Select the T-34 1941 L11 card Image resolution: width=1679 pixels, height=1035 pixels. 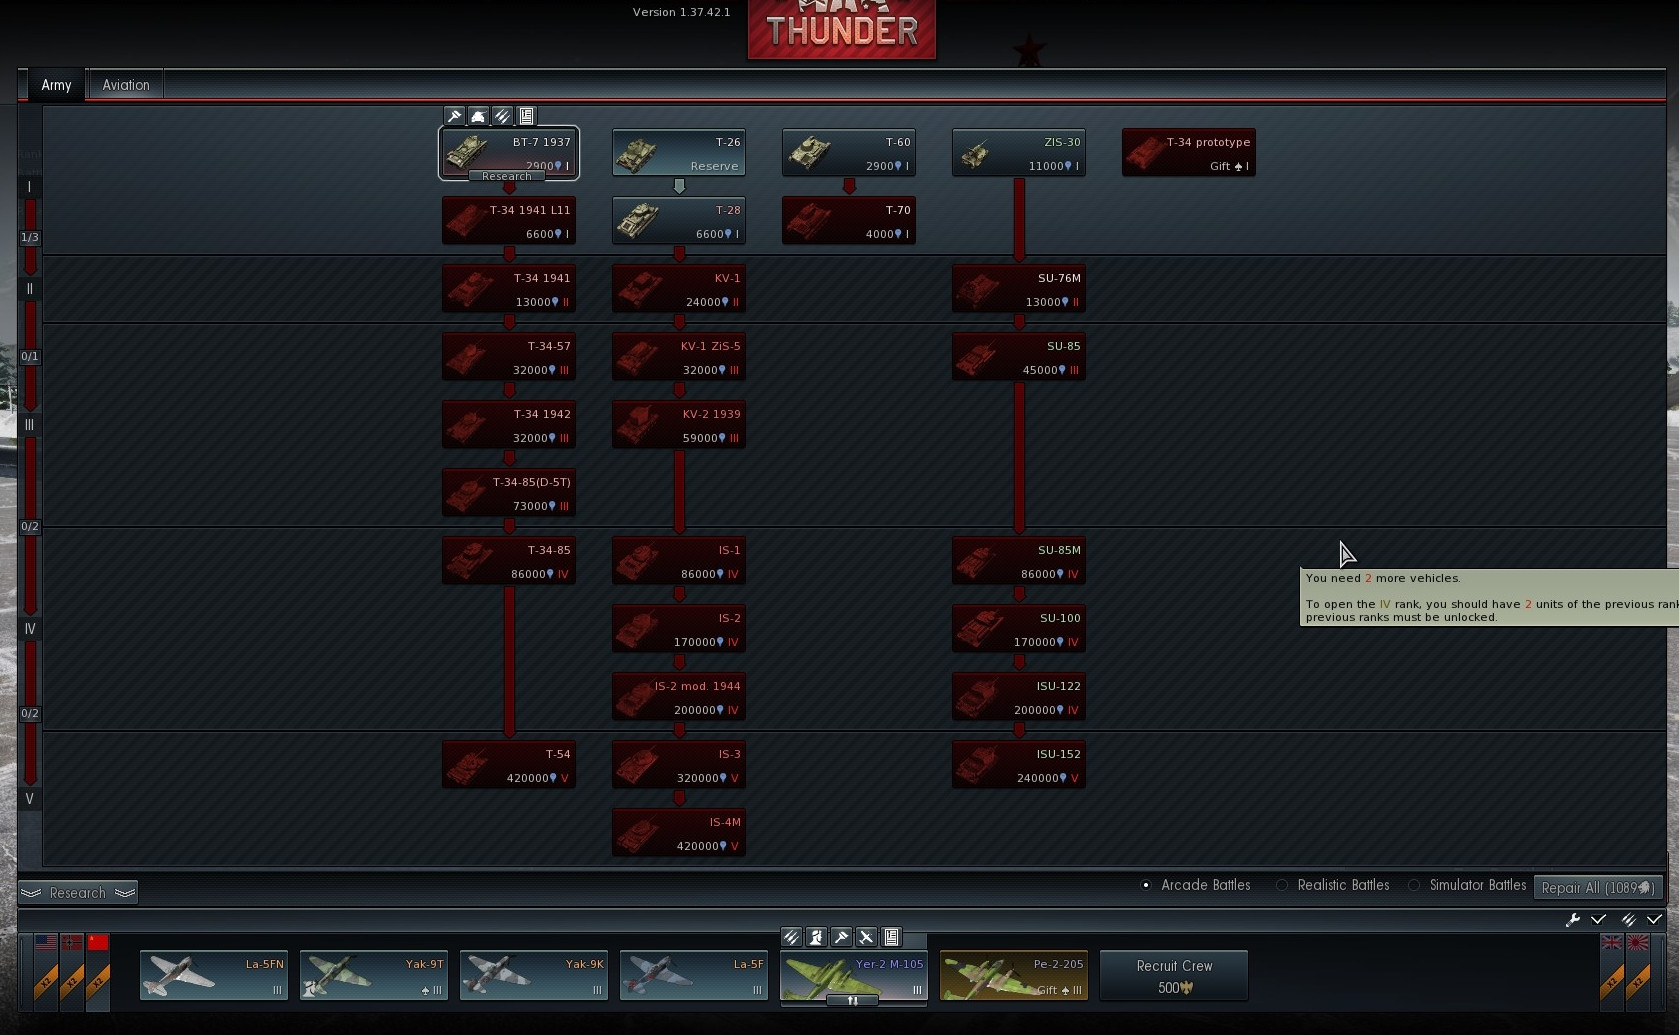[x=509, y=221]
